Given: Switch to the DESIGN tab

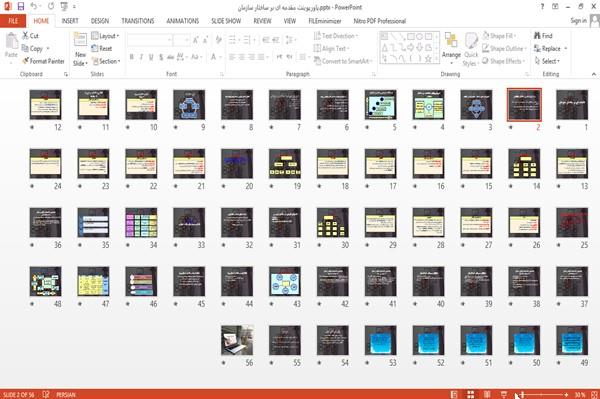Looking at the screenshot, I should (x=100, y=21).
